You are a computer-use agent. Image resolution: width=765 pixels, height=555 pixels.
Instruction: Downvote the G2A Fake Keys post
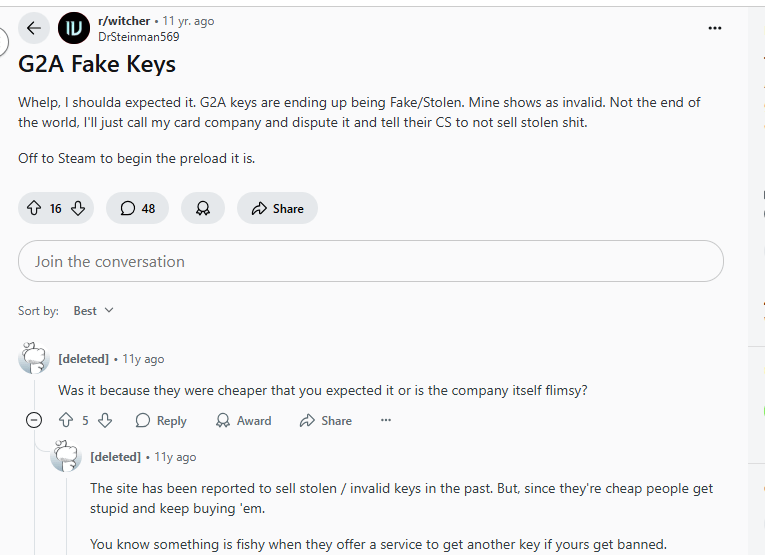(78, 208)
